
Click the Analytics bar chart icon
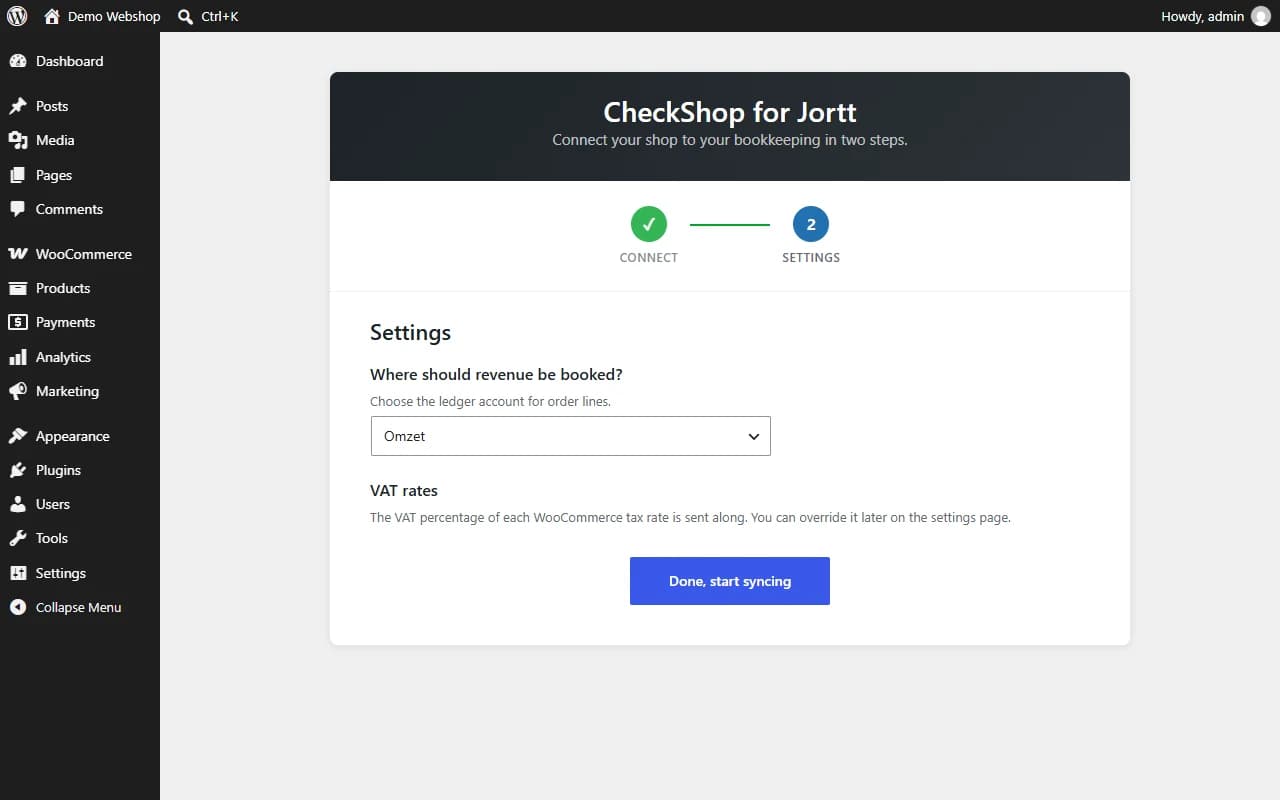coord(18,357)
